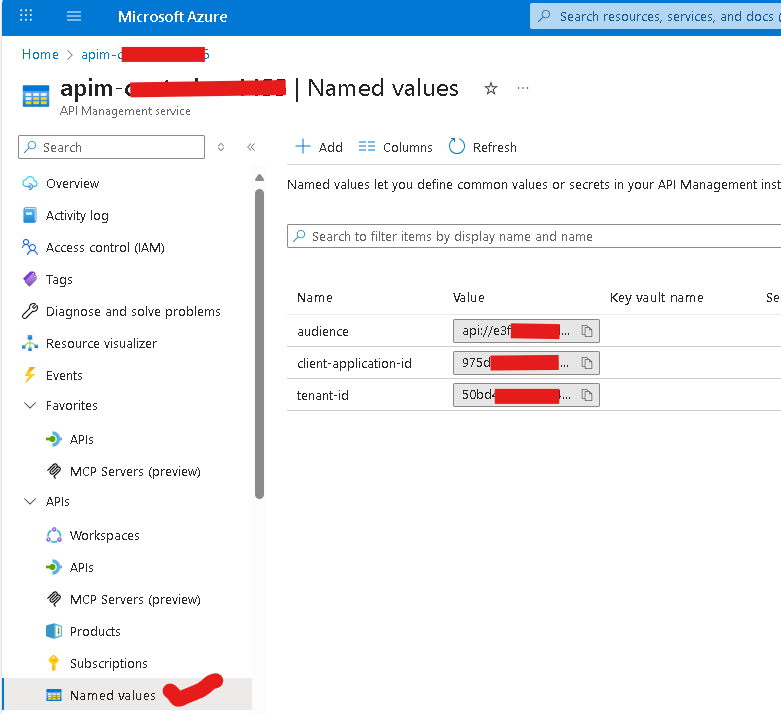
Task: Open Access control (IAM)
Action: point(105,248)
